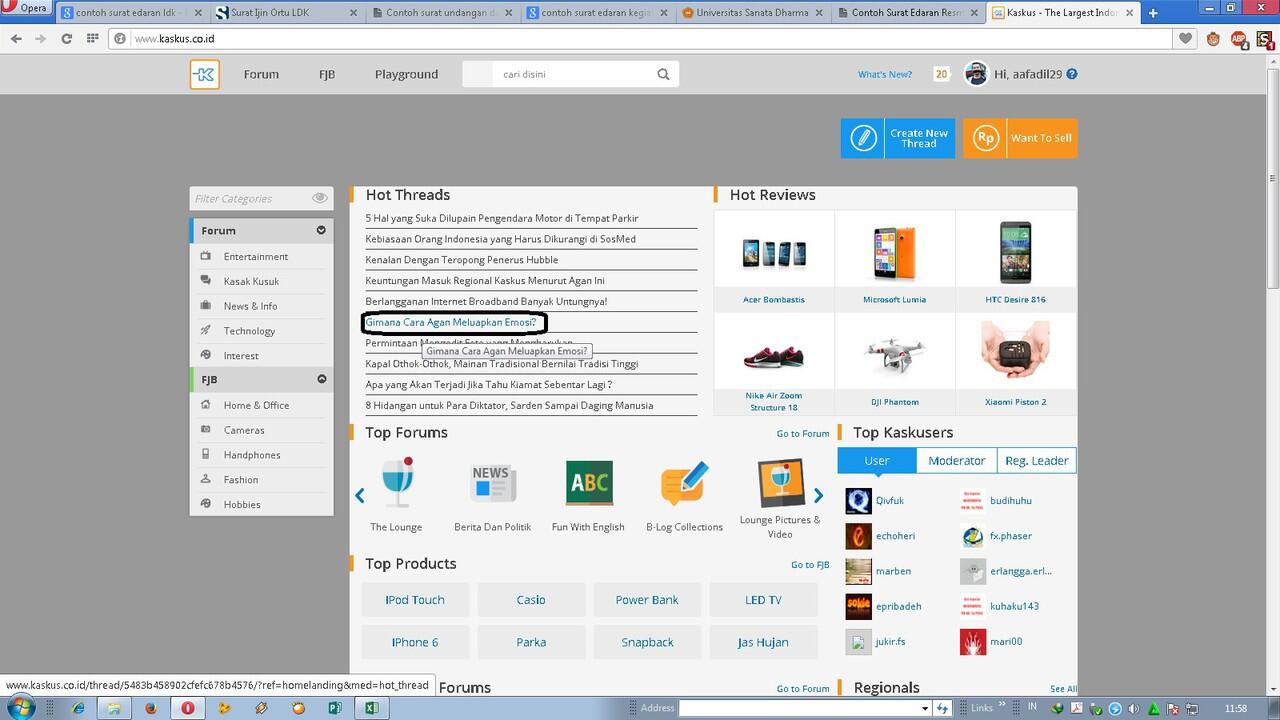Click the pencil icon on Create New Thread
Screen dimensions: 1280x720
click(x=863, y=138)
